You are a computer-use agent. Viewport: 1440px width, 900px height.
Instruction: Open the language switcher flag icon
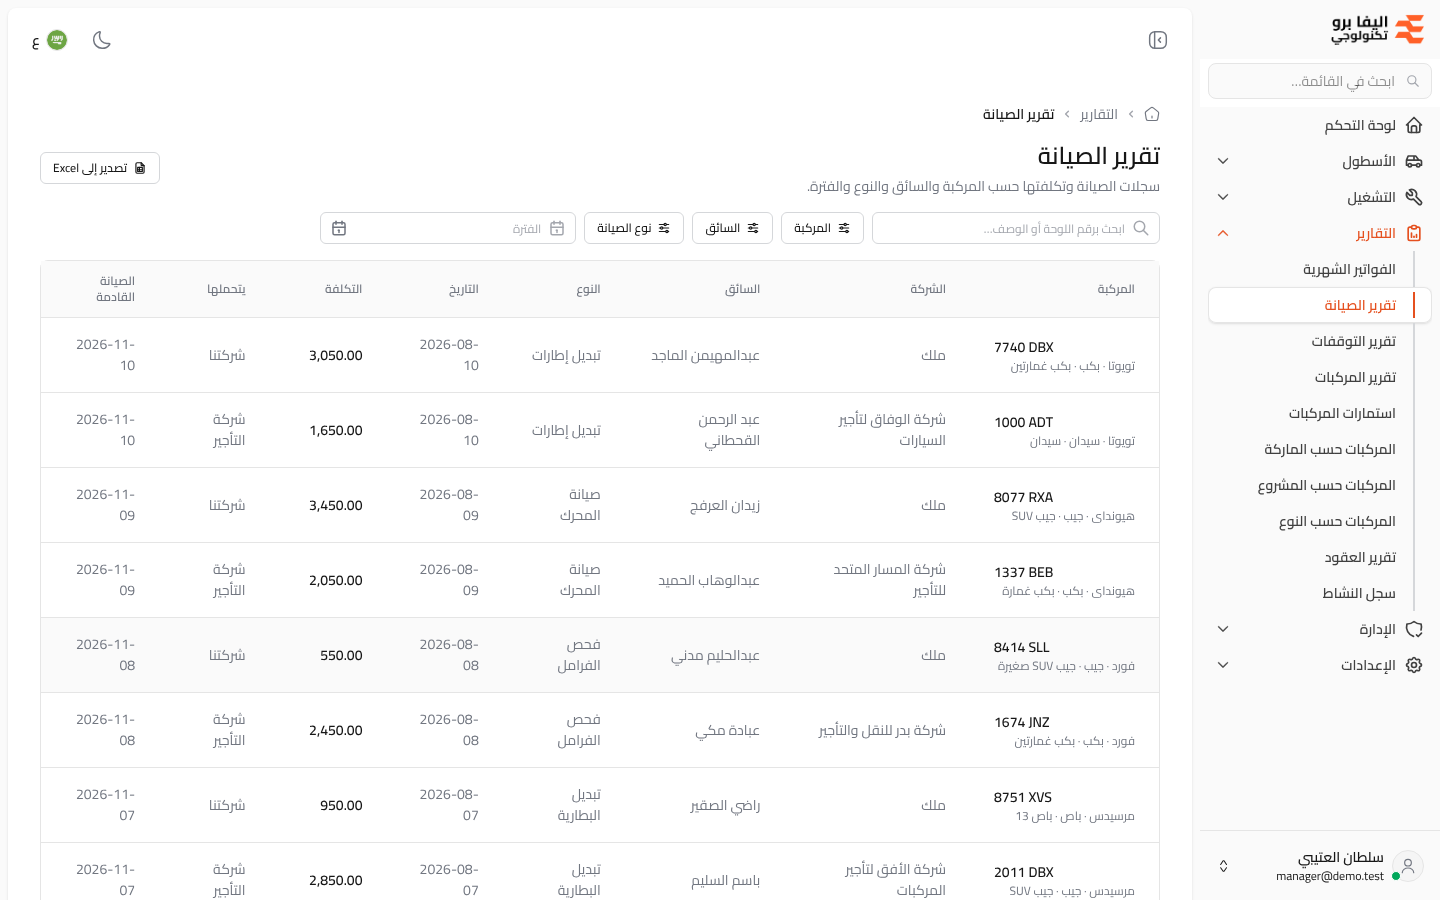click(57, 40)
